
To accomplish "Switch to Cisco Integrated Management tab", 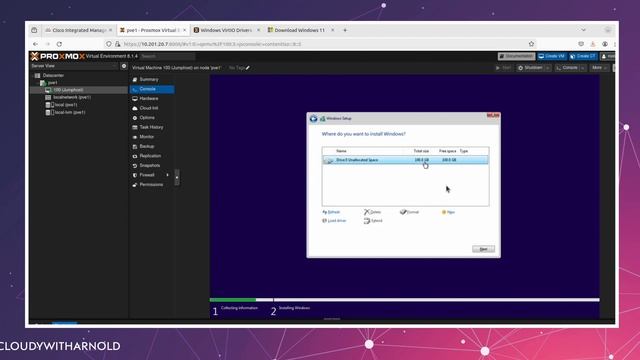I will [78, 30].
